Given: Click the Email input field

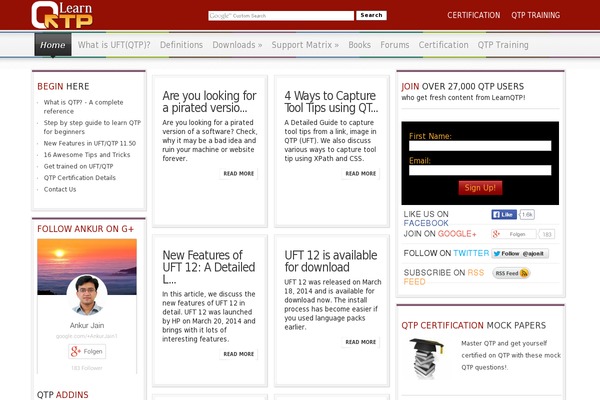Looking at the screenshot, I should click(x=480, y=170).
